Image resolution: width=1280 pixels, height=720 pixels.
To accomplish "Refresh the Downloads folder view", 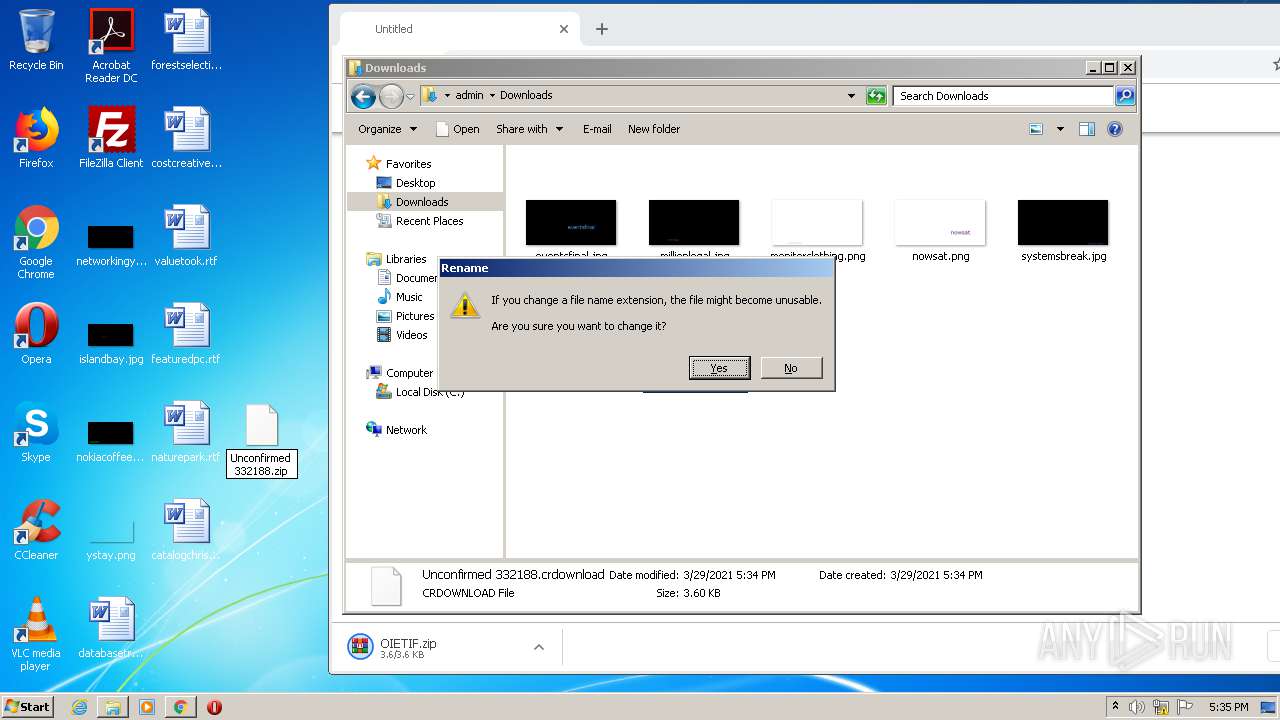I will coord(876,96).
